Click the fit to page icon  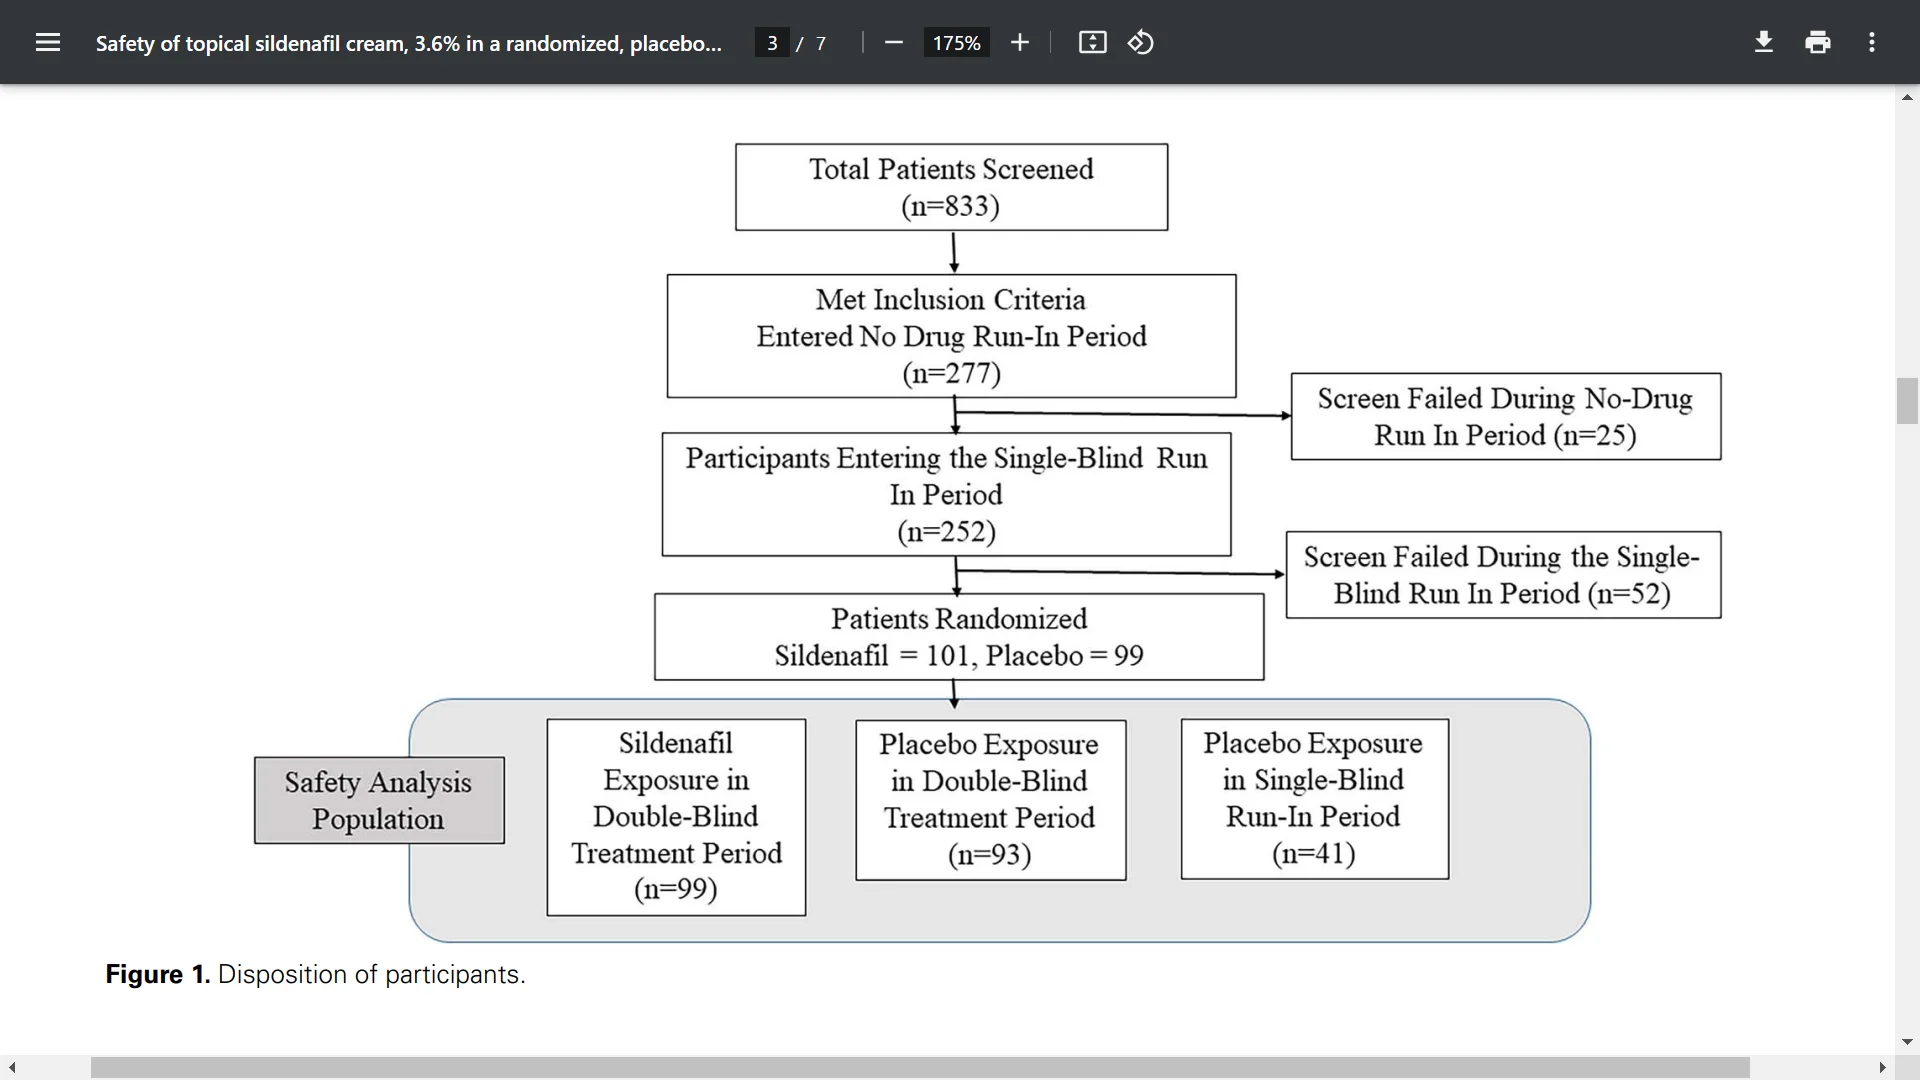pos(1092,42)
